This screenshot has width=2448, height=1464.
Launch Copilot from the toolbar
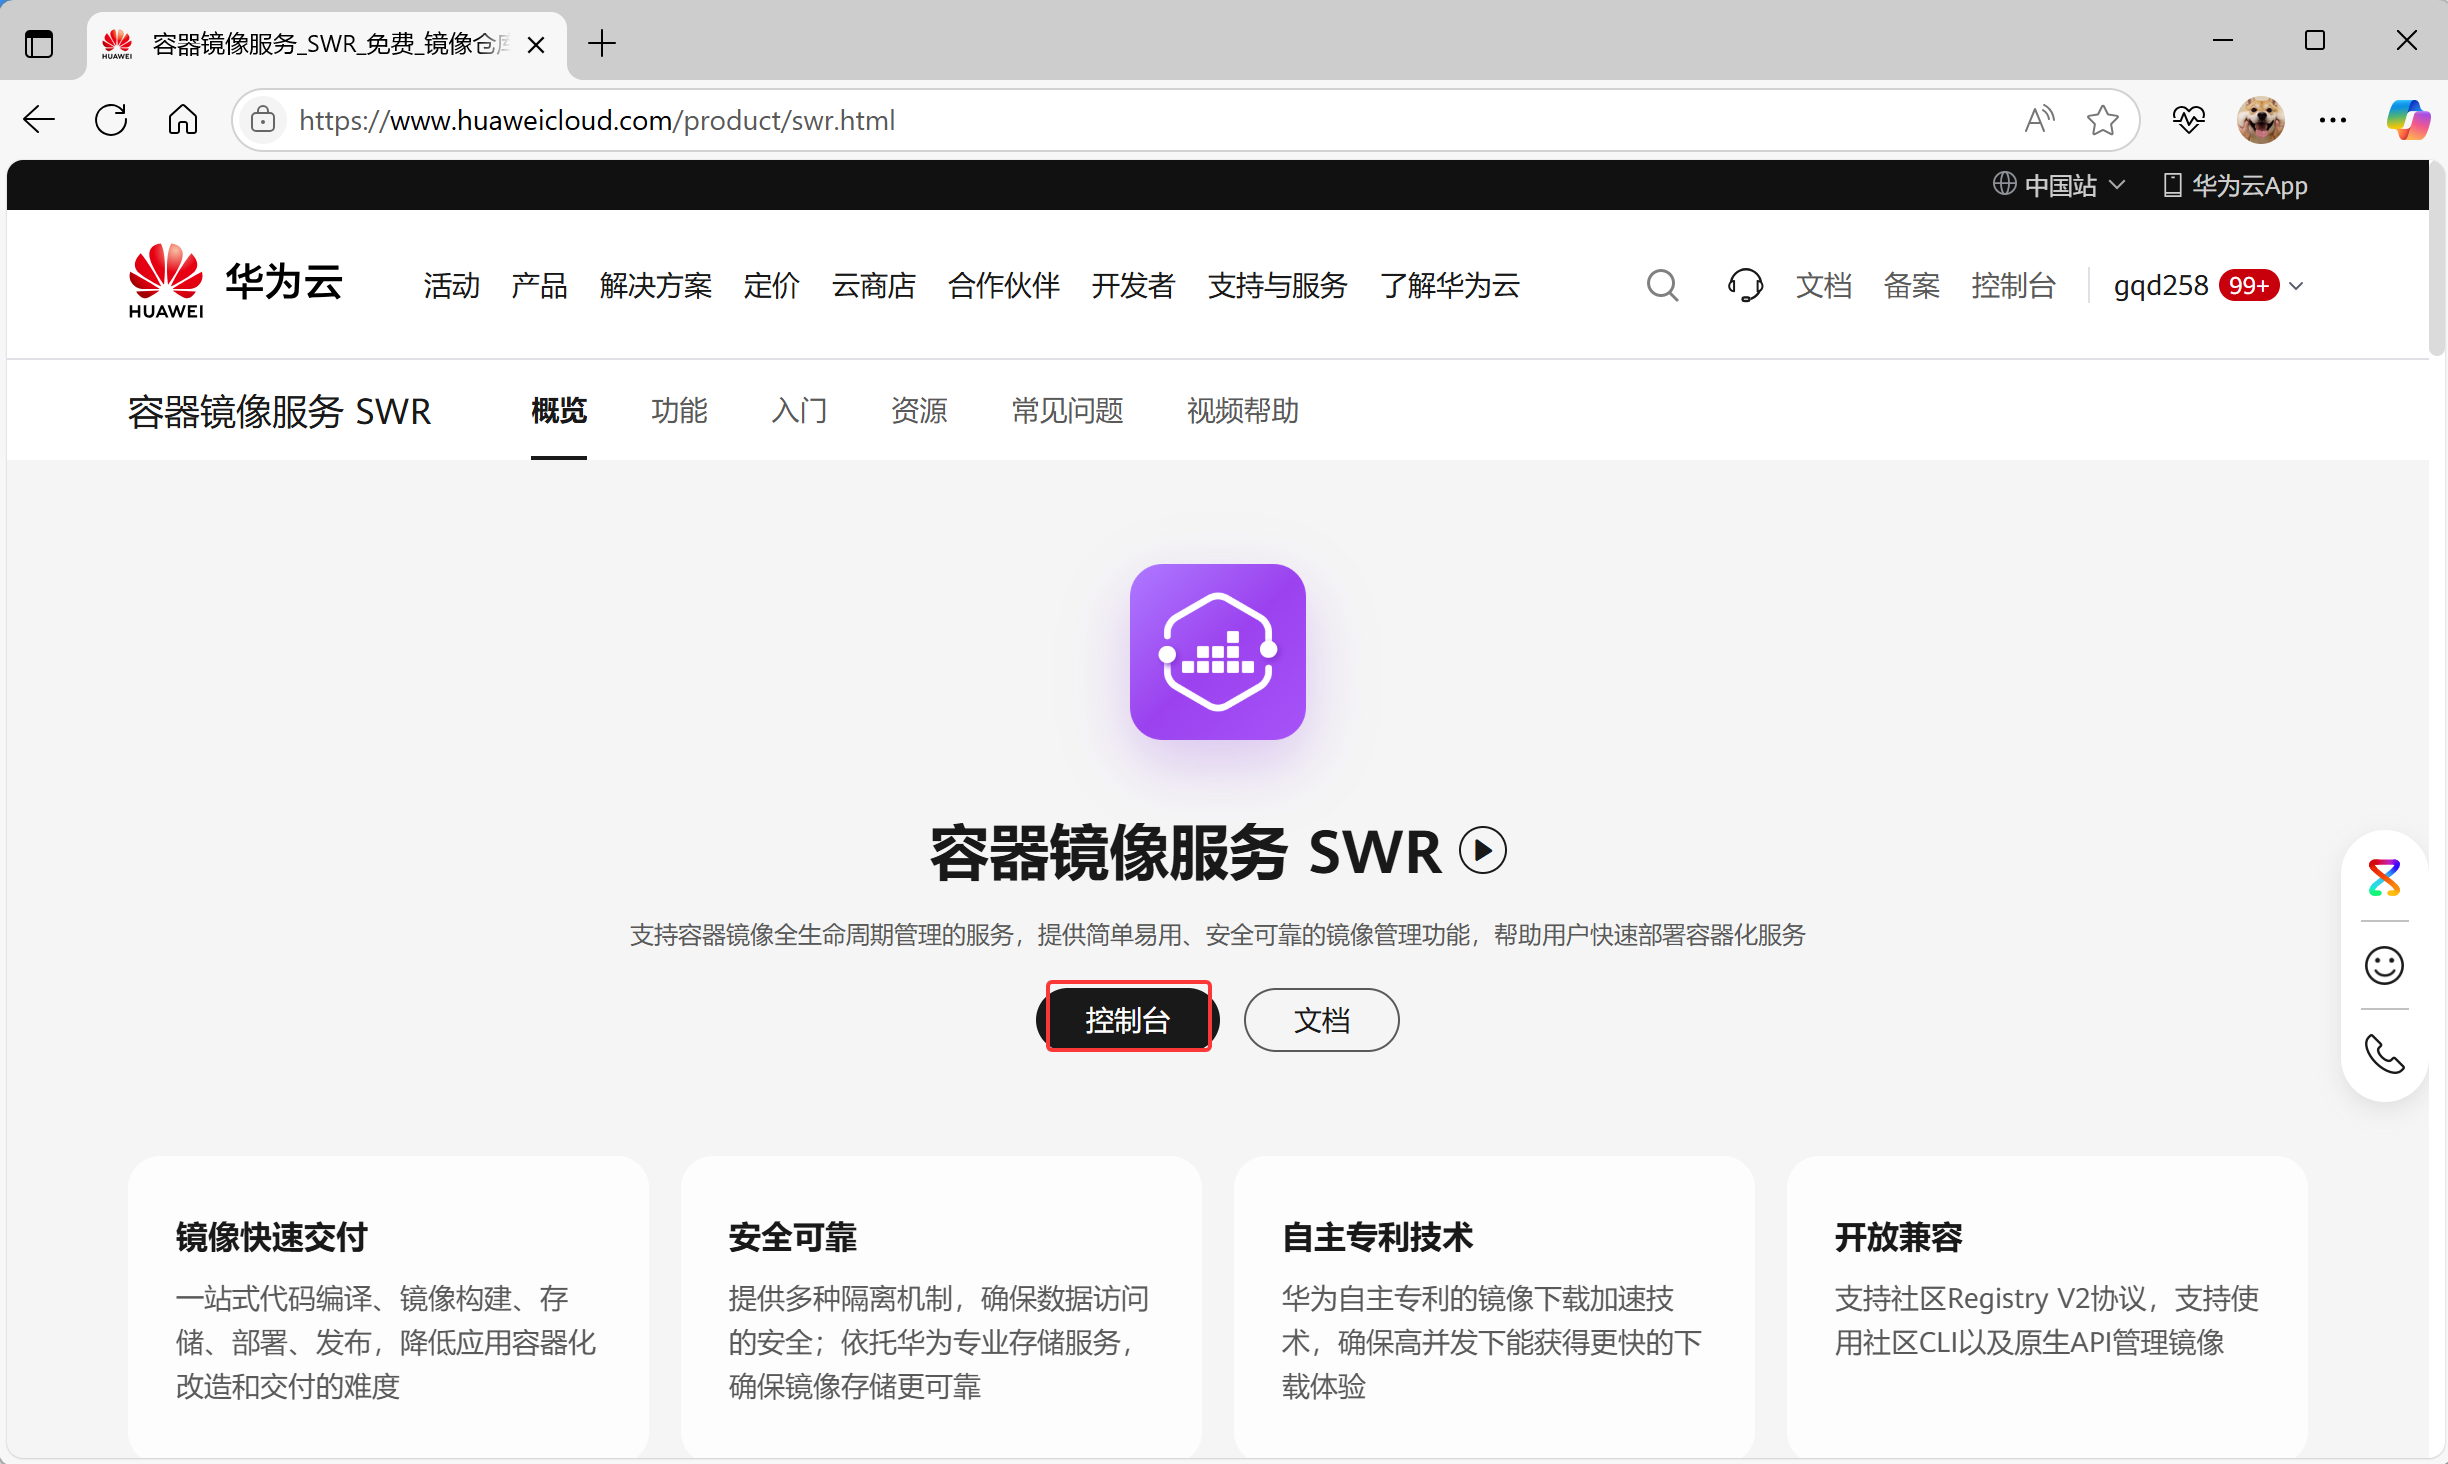pyautogui.click(x=2408, y=120)
